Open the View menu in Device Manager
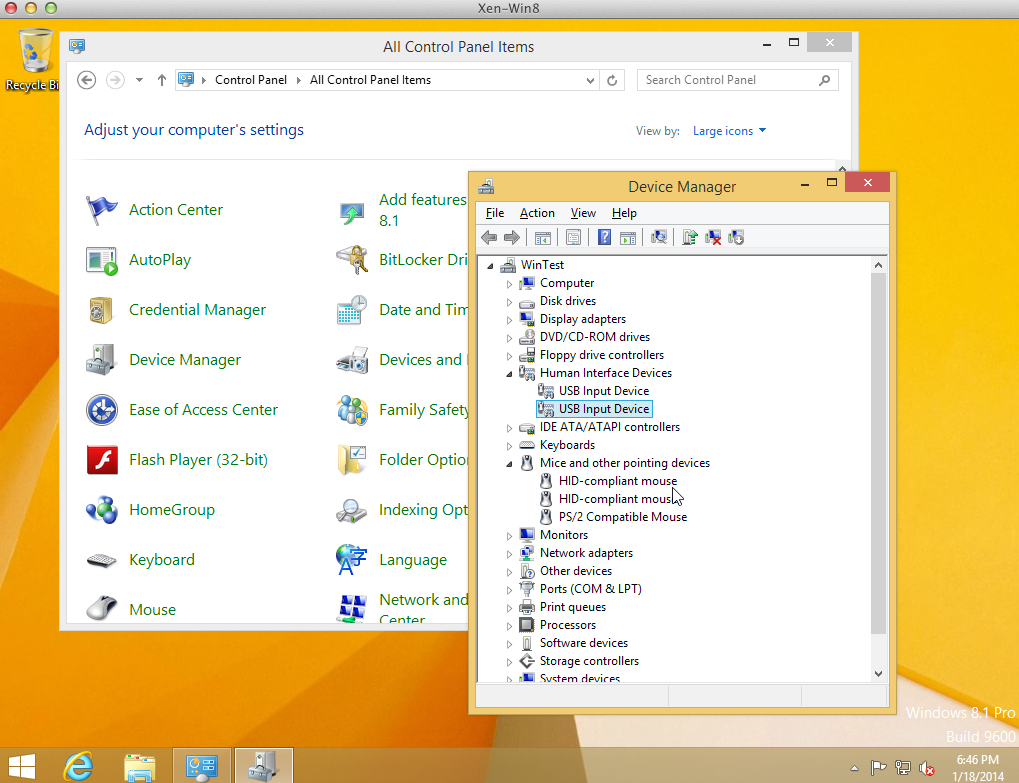 (583, 213)
